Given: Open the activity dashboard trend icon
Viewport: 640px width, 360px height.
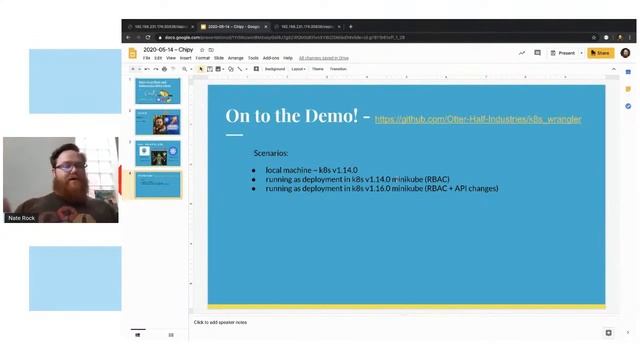Looking at the screenshot, I should click(522, 53).
